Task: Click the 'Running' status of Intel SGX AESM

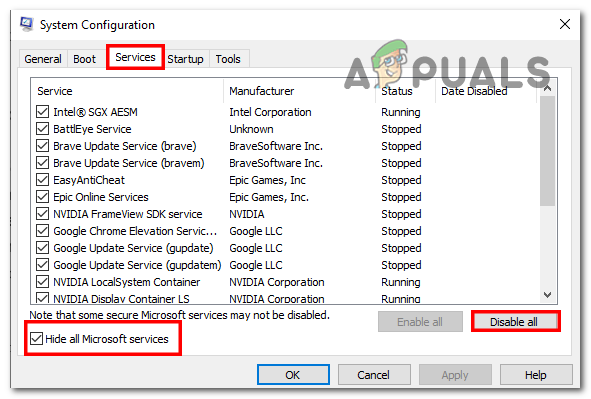Action: tap(401, 112)
